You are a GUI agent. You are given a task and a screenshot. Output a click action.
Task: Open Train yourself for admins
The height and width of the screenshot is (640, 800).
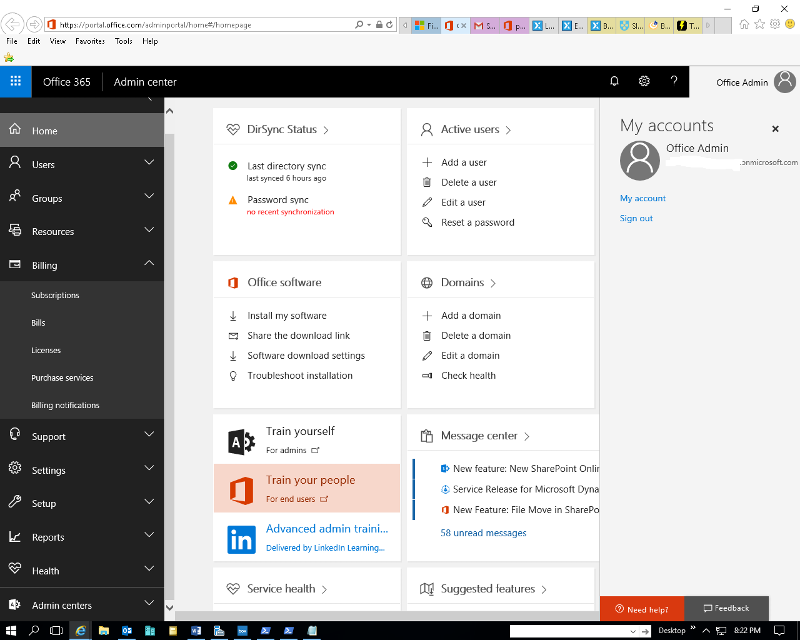pyautogui.click(x=307, y=439)
